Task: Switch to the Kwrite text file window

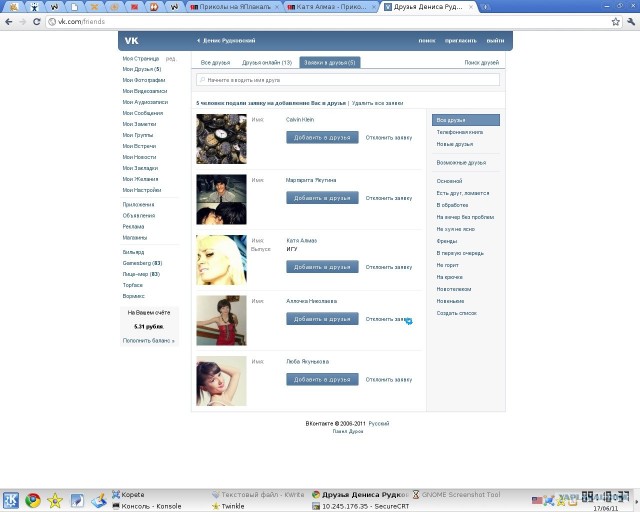Action: coord(258,494)
